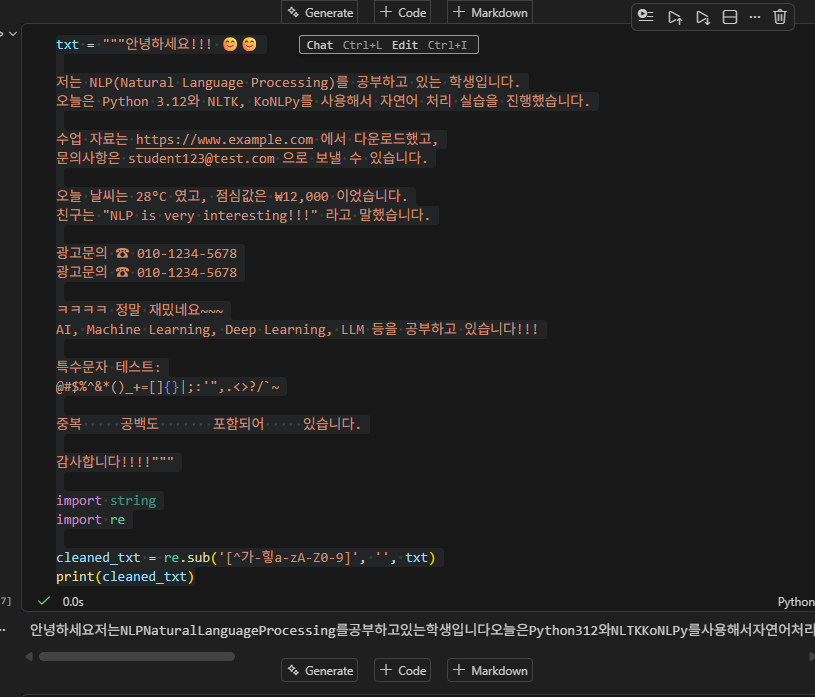Click first 010-1234-5678 phone line
The image size is (815, 697).
pyautogui.click(x=147, y=253)
